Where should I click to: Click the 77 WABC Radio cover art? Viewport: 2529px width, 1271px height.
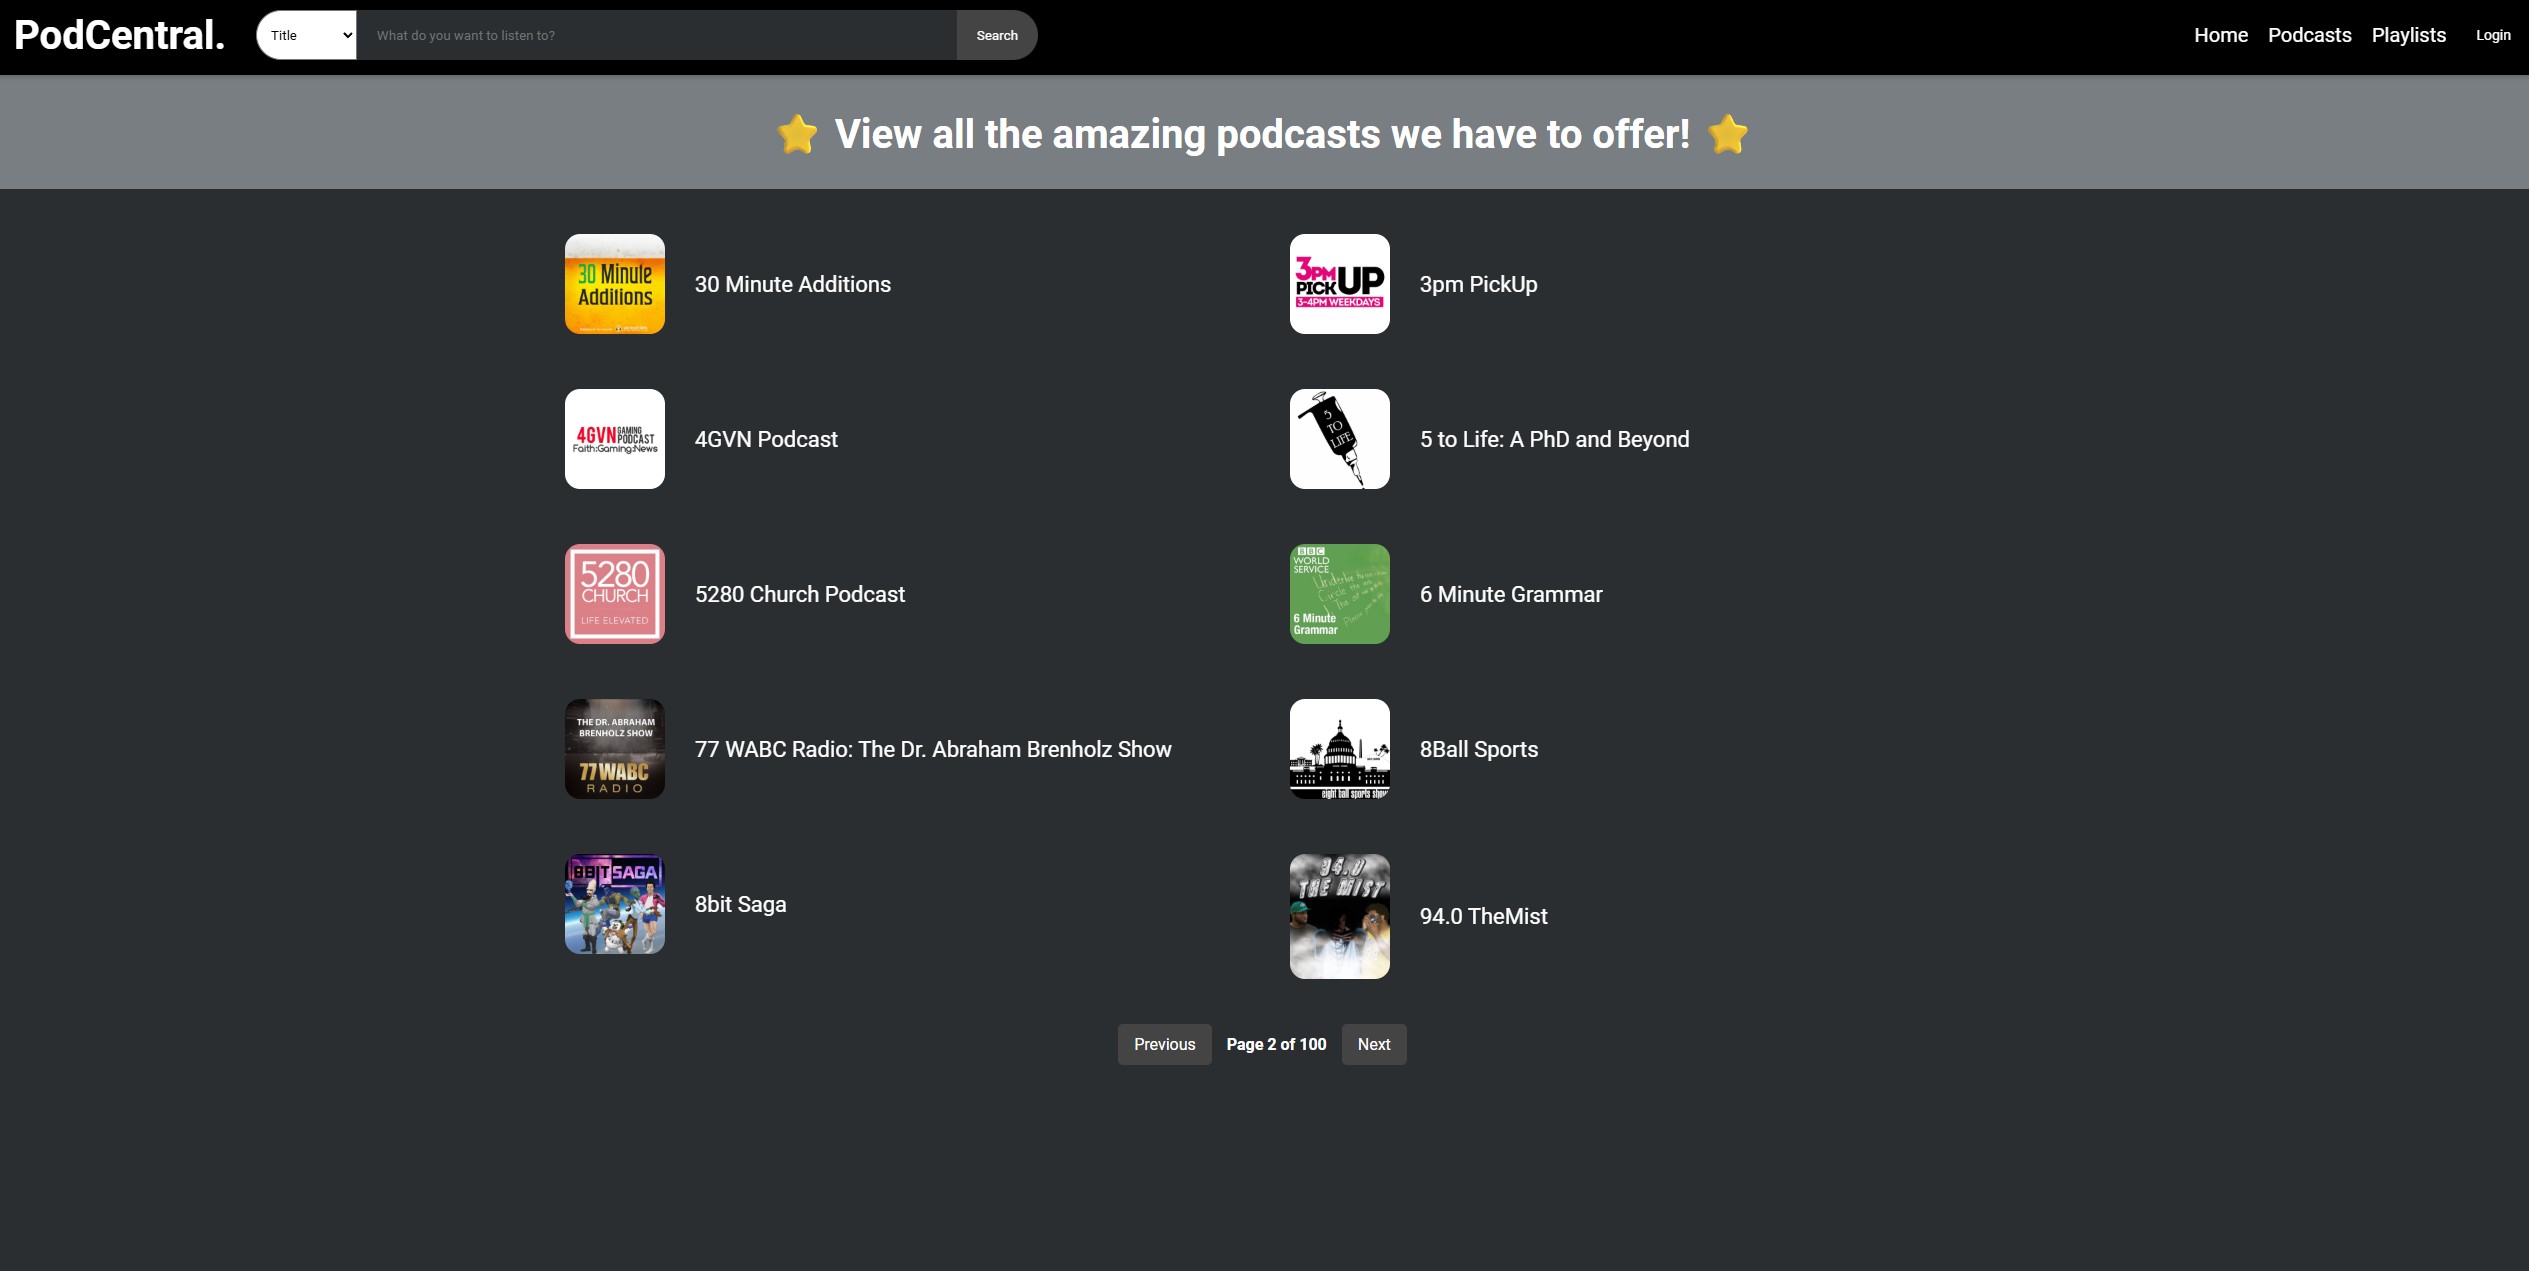614,749
